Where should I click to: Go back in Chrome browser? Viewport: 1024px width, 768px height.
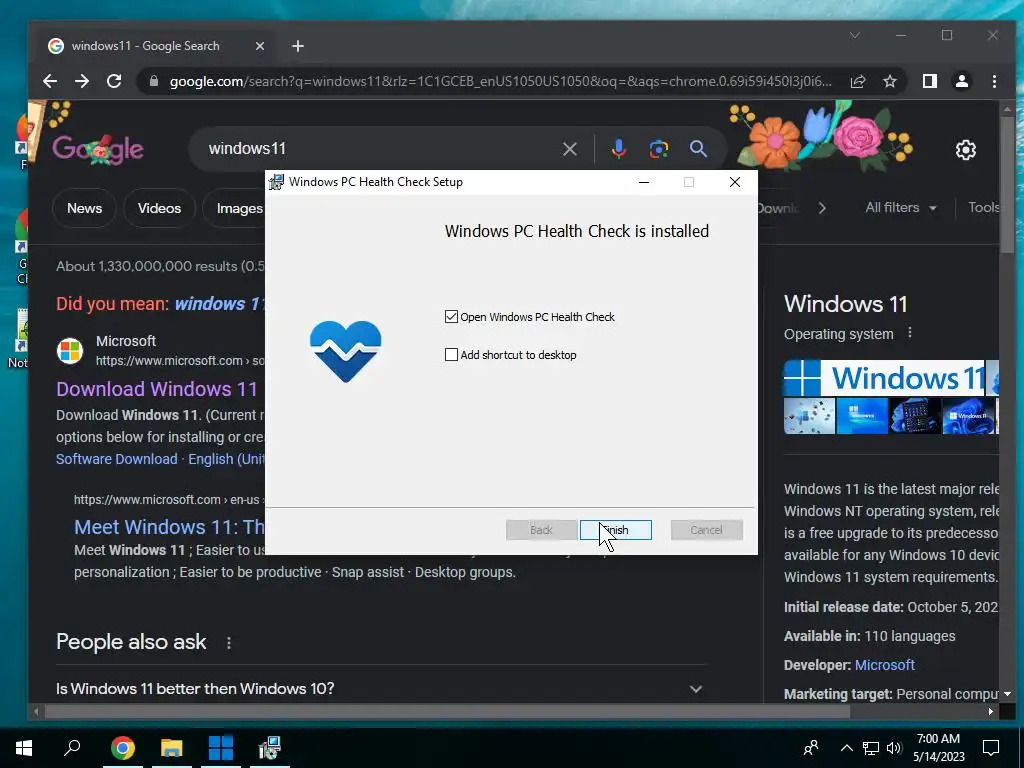pos(50,81)
